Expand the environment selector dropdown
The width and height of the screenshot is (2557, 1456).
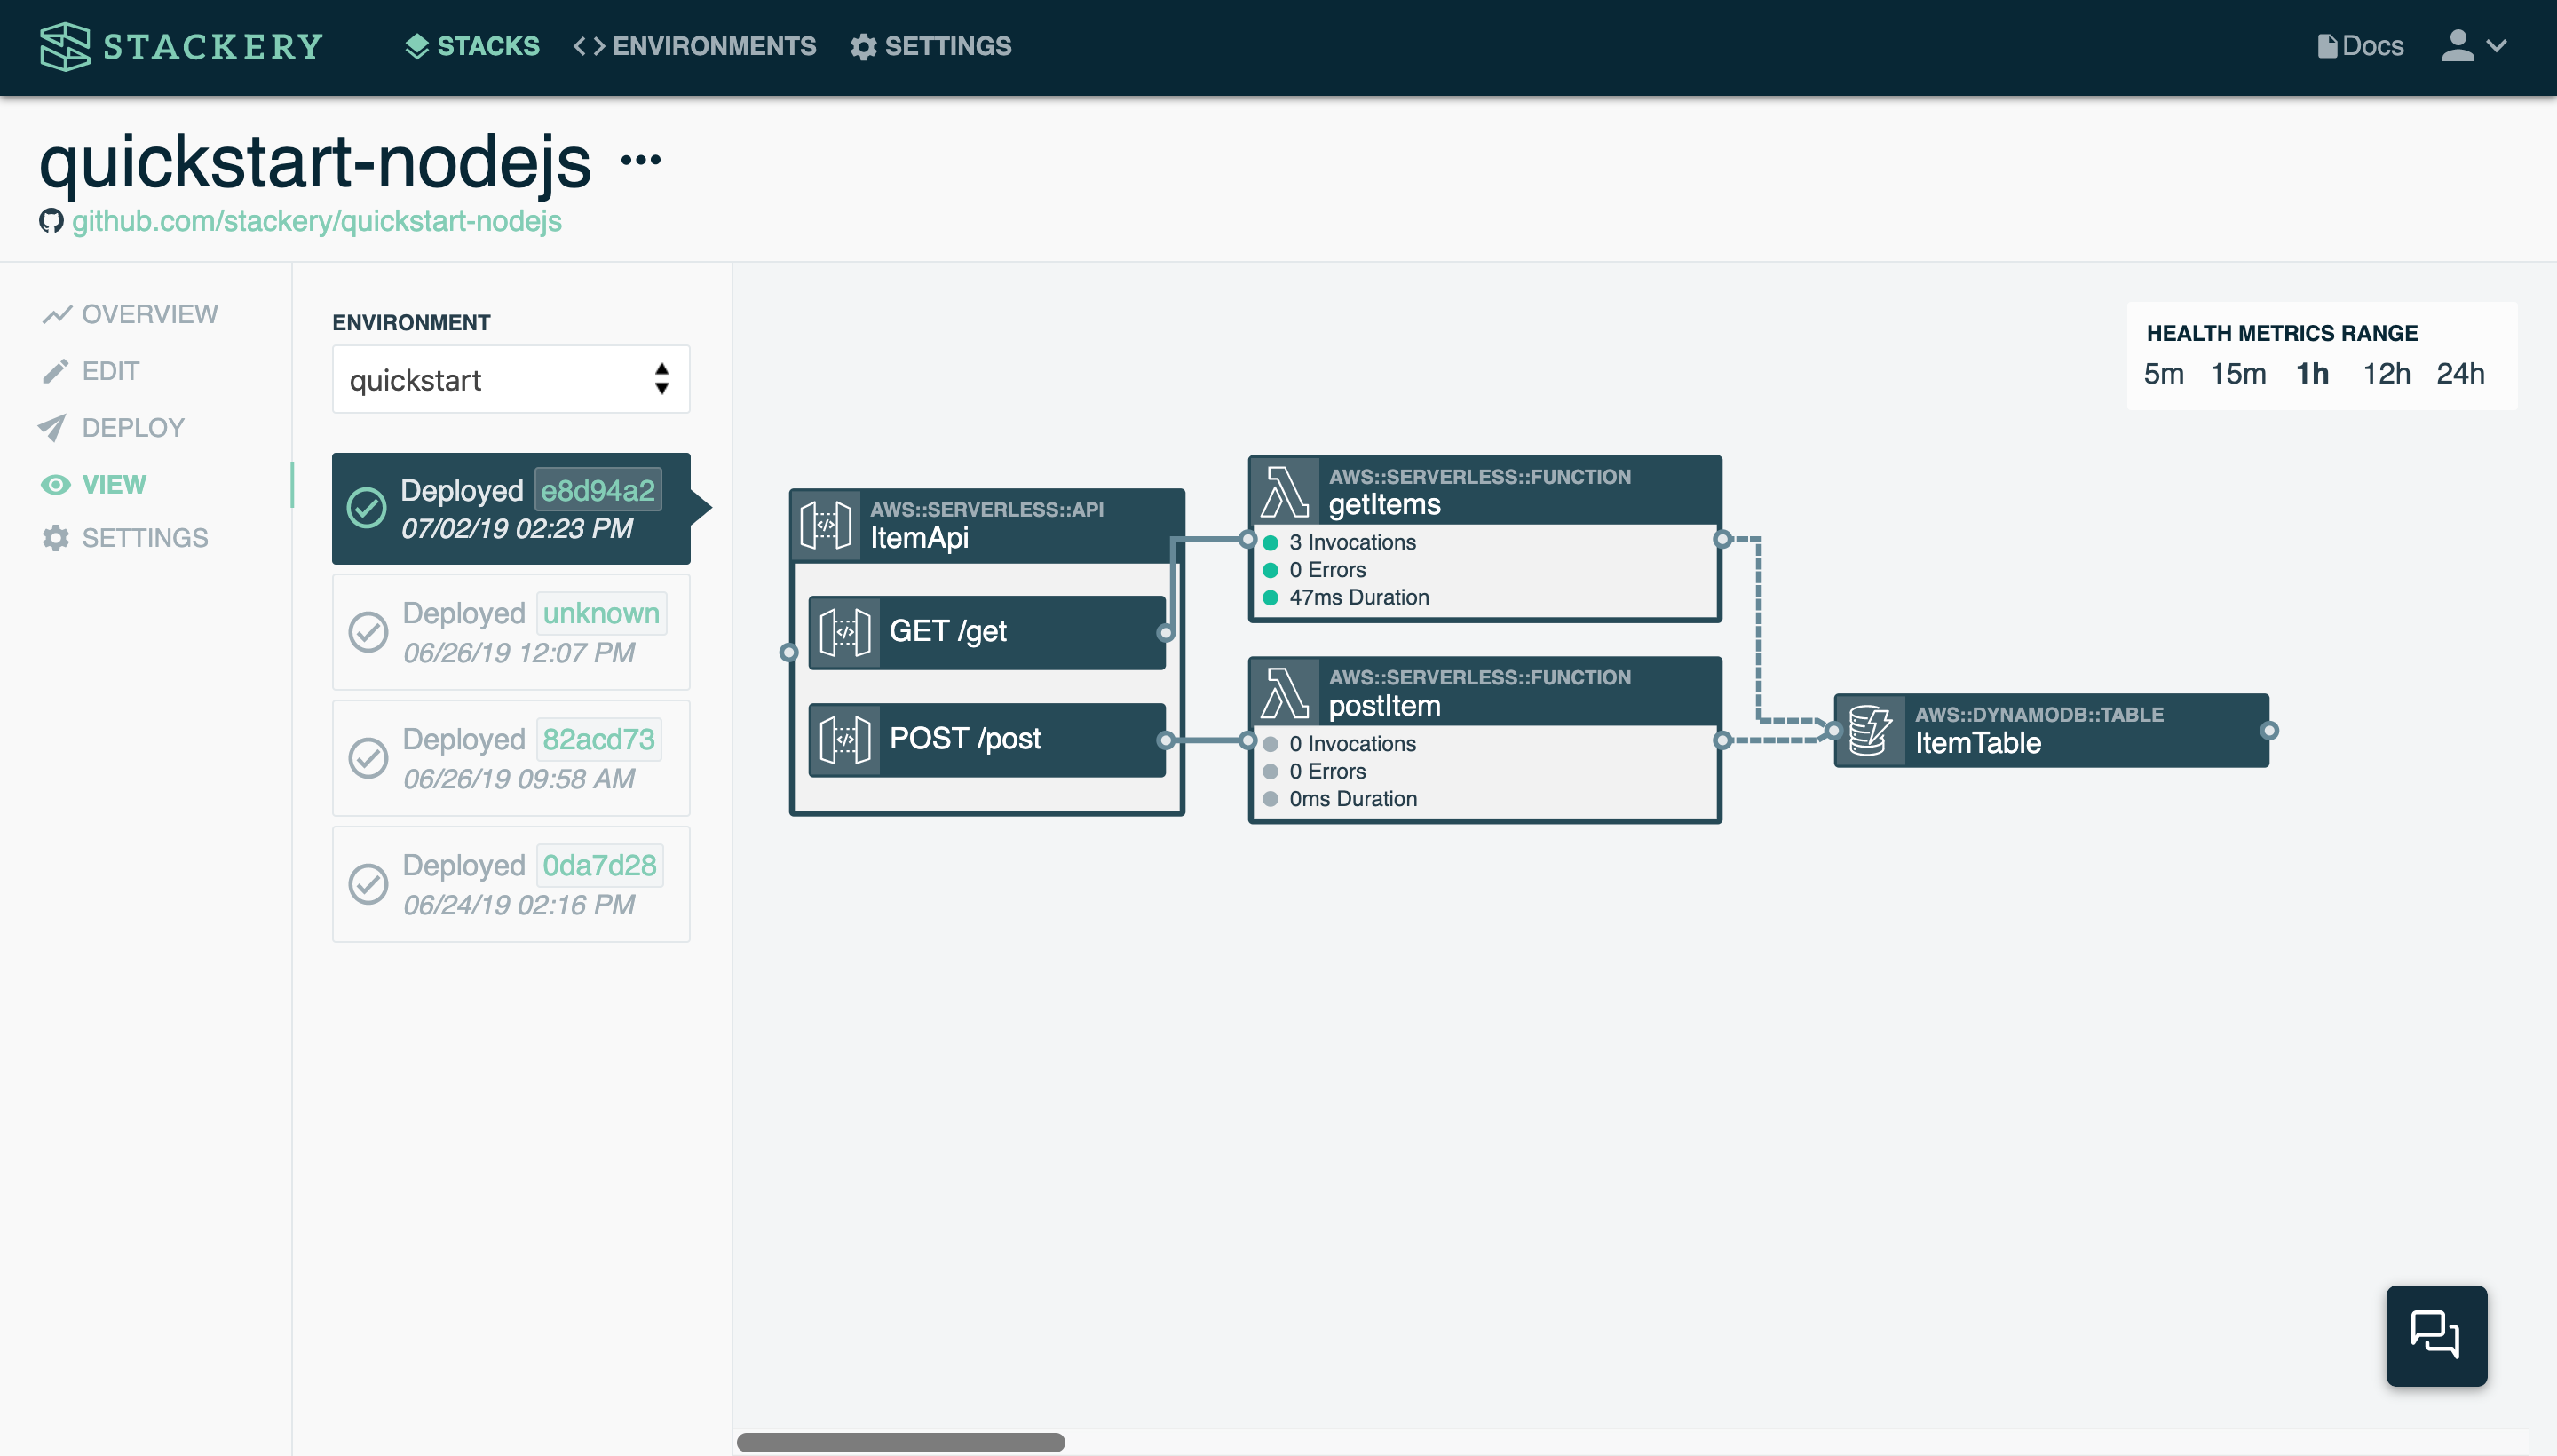[x=510, y=379]
